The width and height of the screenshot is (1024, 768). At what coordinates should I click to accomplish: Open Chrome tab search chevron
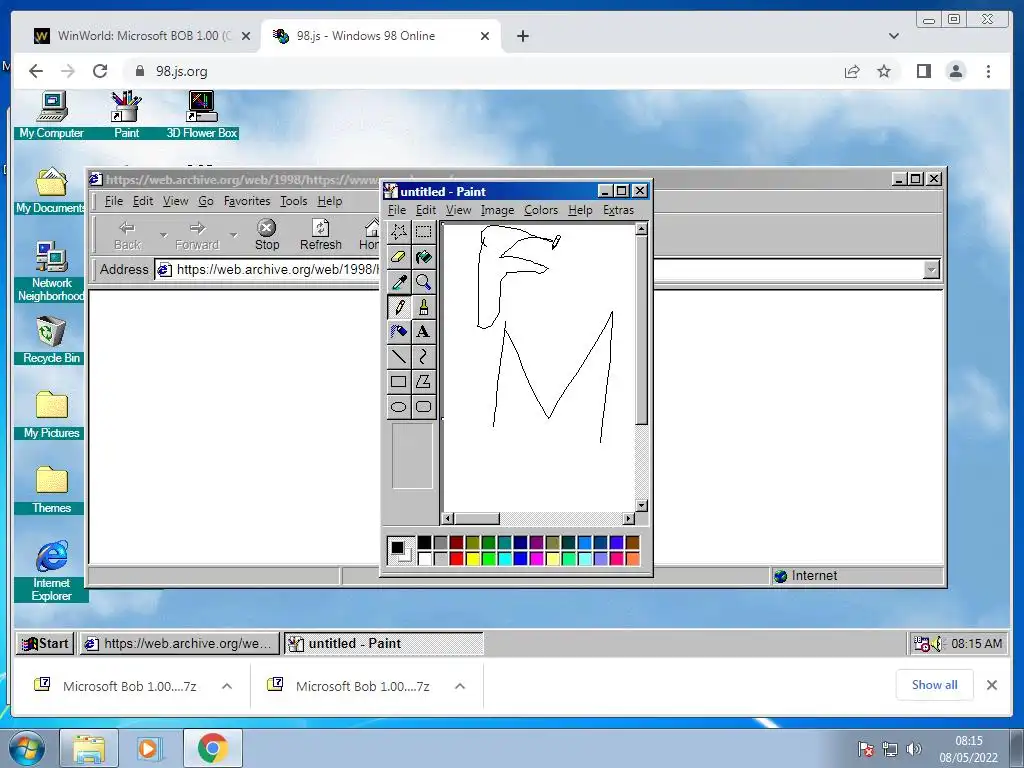pos(894,36)
